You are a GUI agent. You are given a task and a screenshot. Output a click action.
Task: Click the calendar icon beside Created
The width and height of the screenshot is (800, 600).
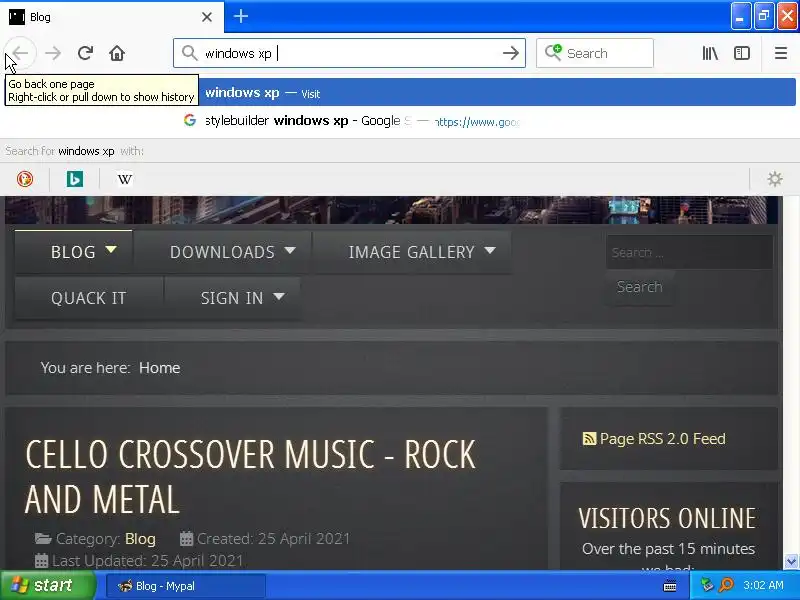[x=187, y=539]
